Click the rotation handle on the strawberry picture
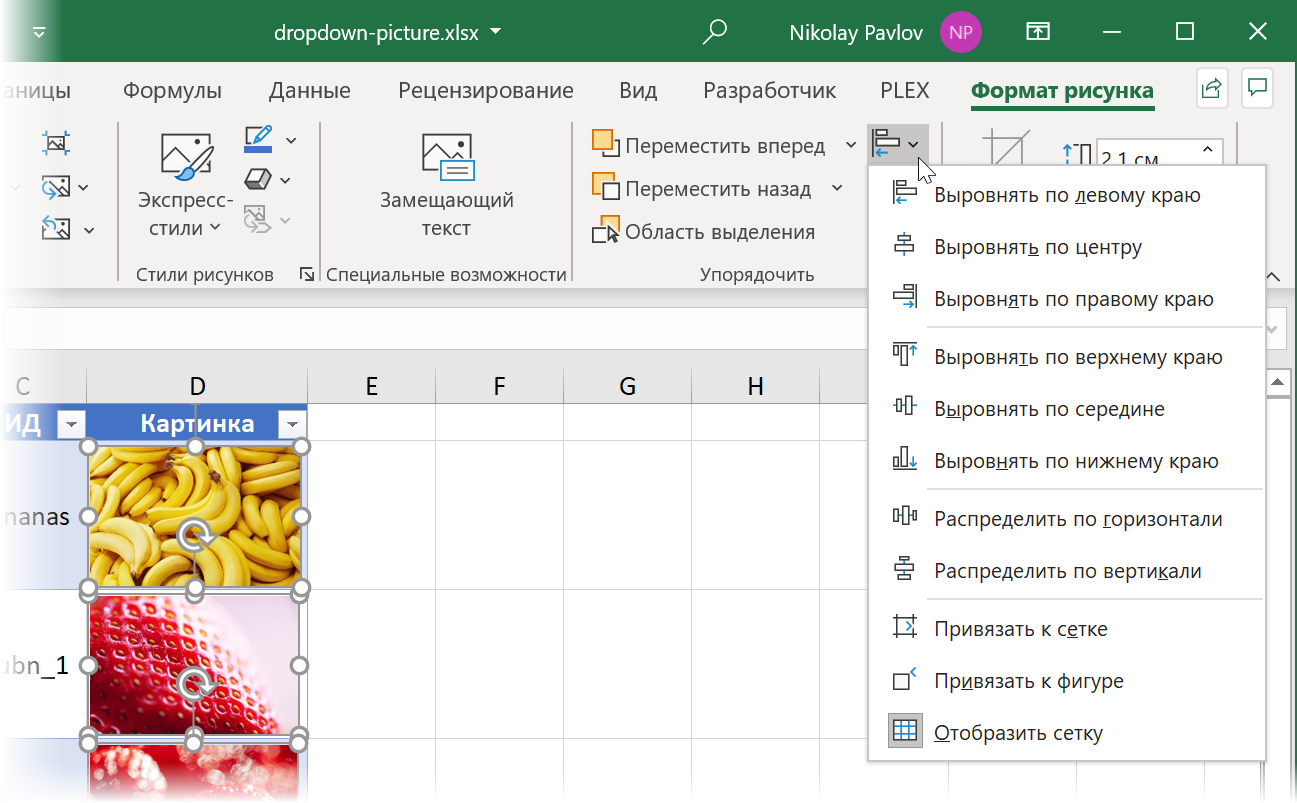Screen dimensions: 1297x803 coord(197,685)
